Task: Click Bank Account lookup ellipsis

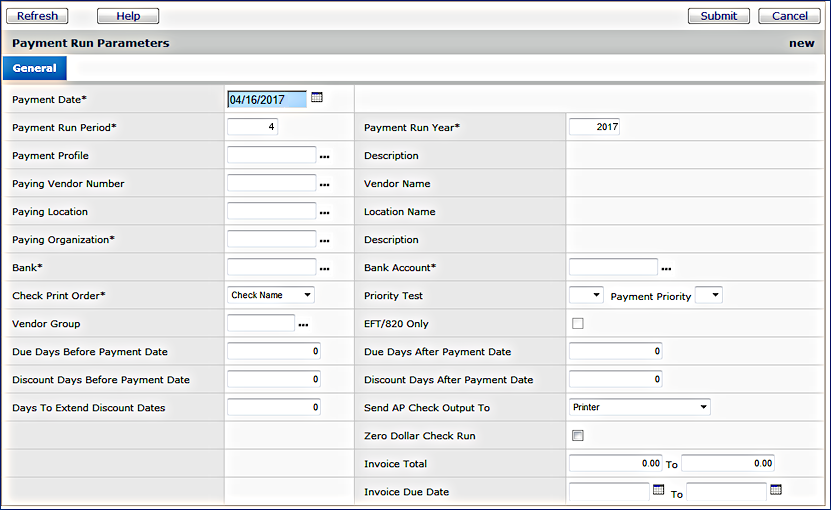Action: [666, 269]
